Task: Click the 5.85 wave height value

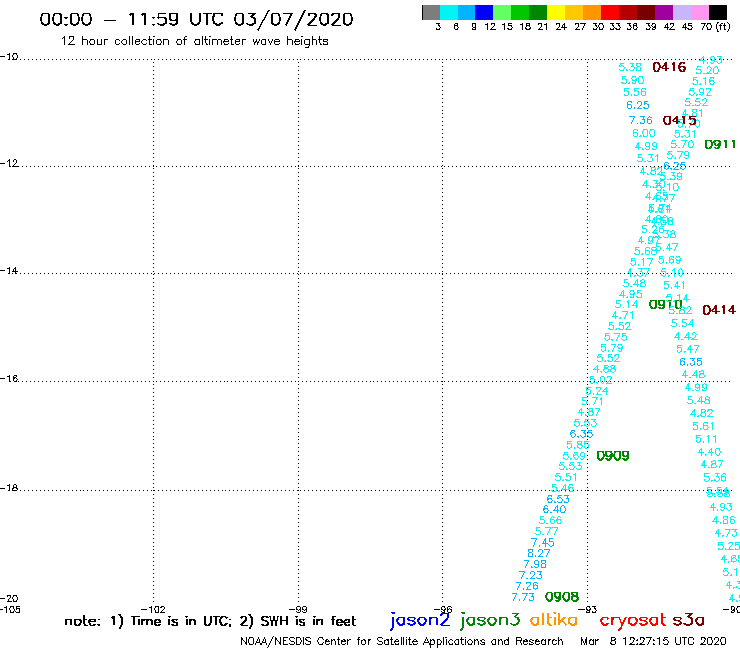Action: tap(578, 445)
